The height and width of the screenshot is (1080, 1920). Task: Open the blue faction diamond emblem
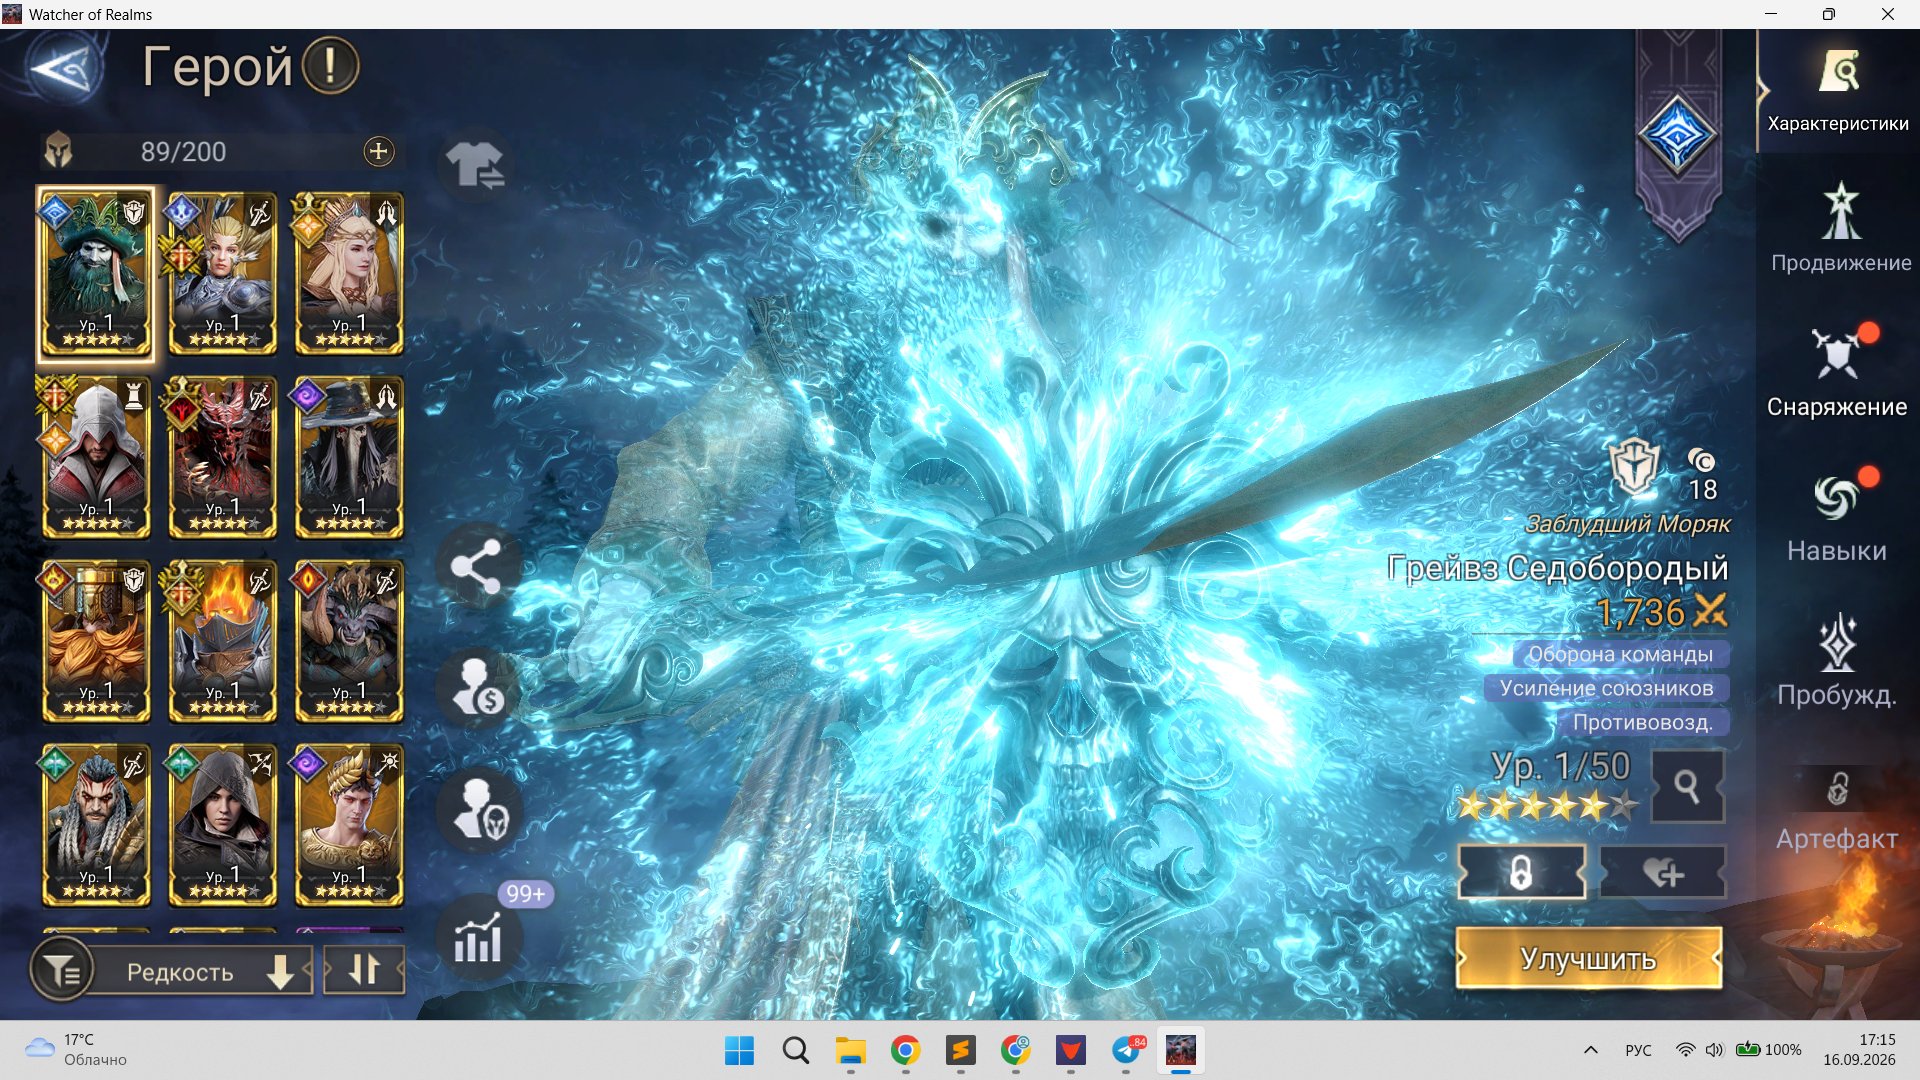(x=1677, y=135)
